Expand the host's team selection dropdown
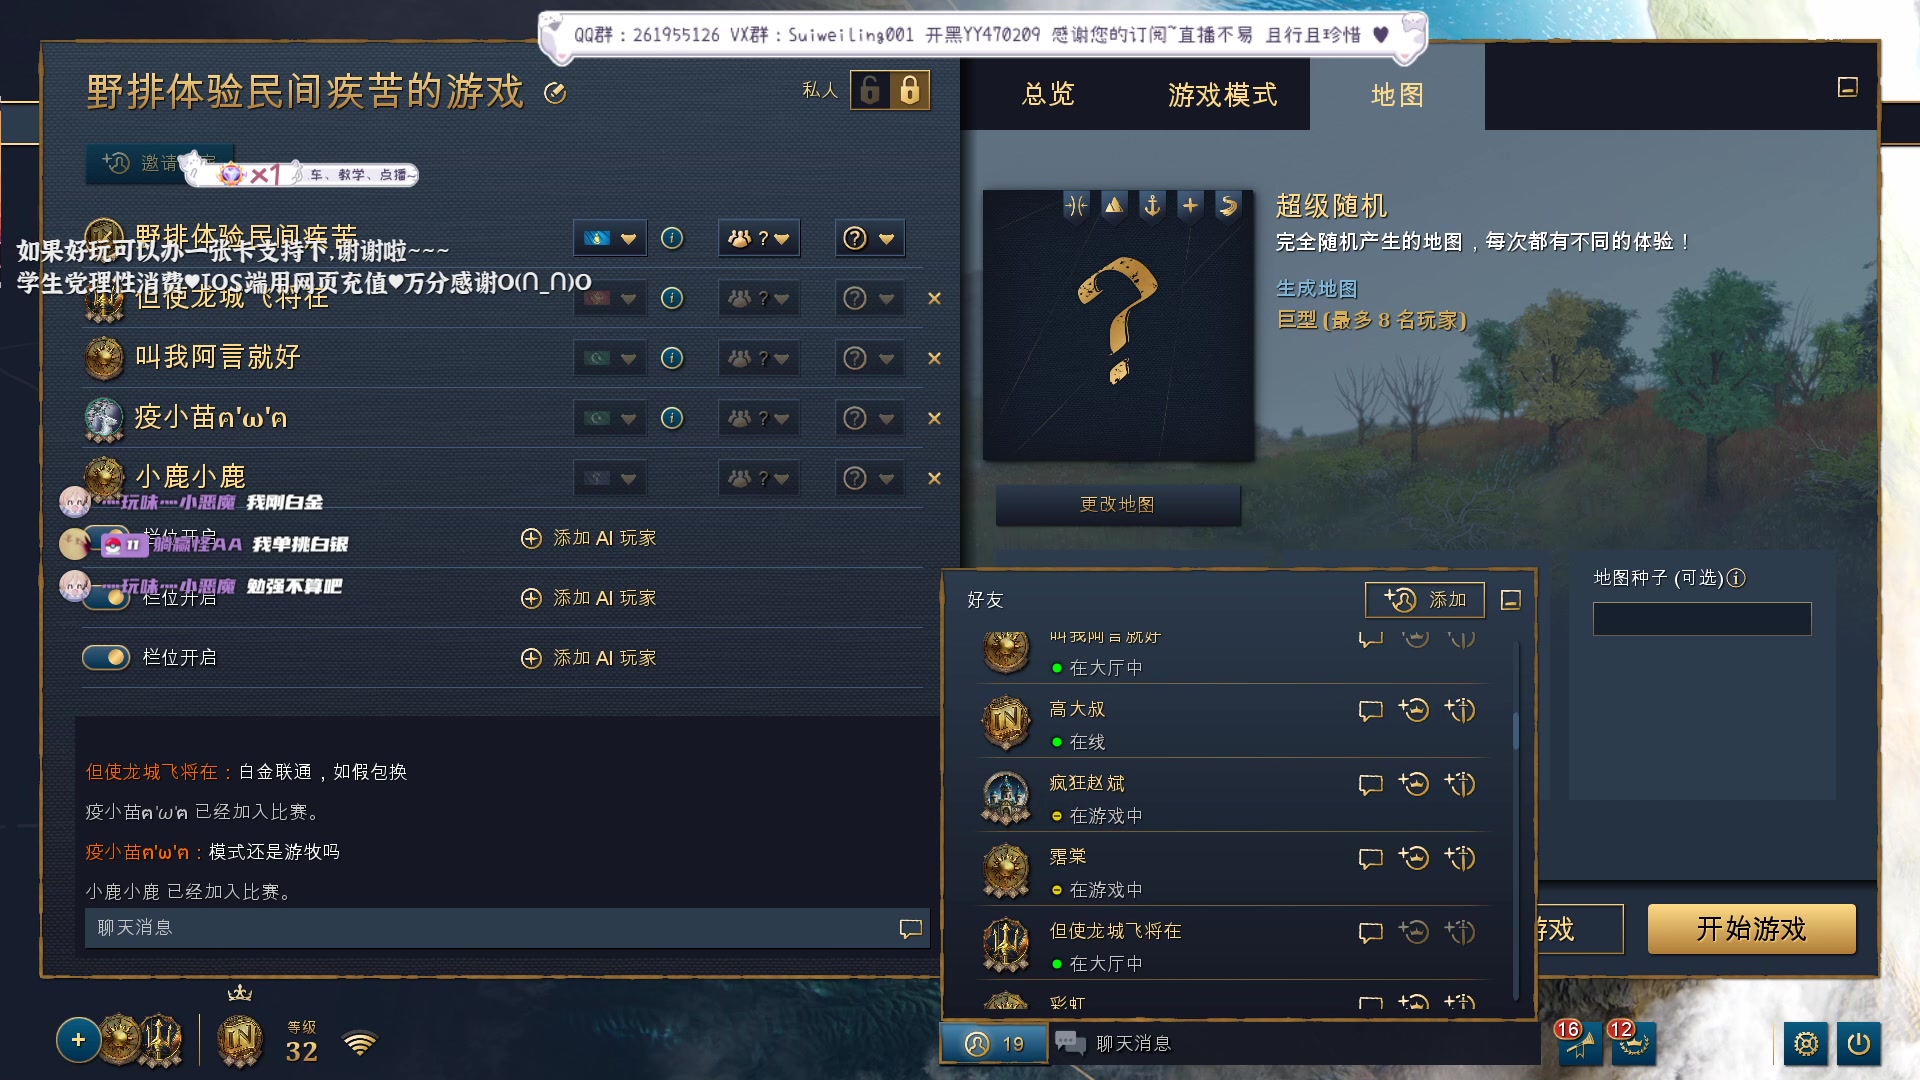The width and height of the screenshot is (1920, 1080). pos(759,238)
